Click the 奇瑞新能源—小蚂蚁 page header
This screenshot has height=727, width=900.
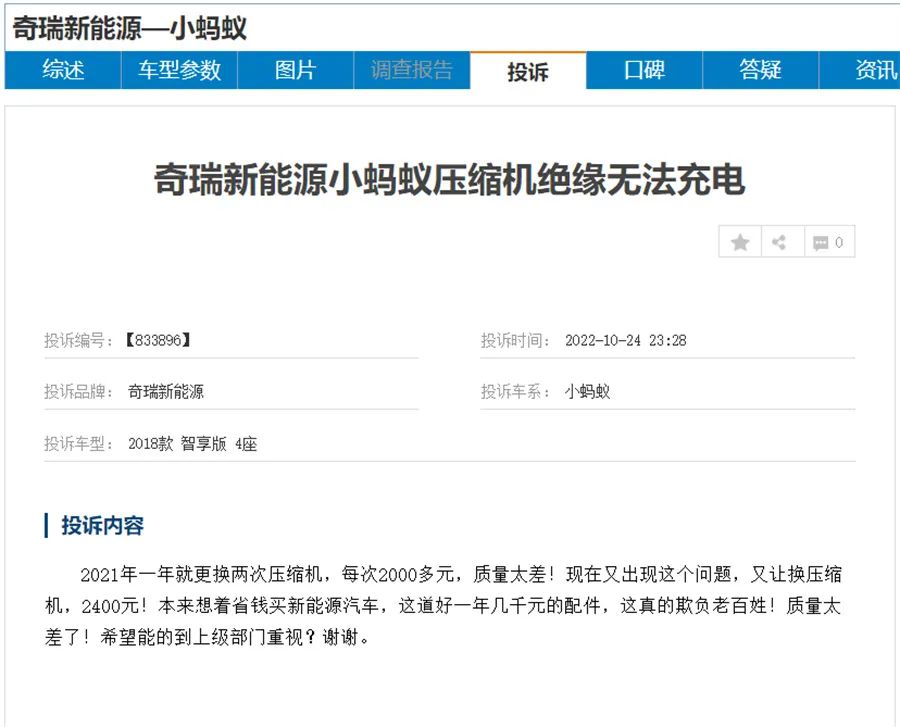(x=129, y=28)
